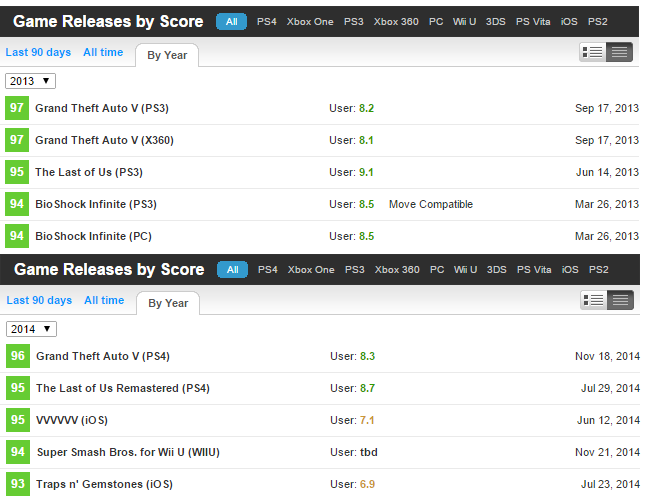Open VVVVVV (iOS)

coord(72,420)
